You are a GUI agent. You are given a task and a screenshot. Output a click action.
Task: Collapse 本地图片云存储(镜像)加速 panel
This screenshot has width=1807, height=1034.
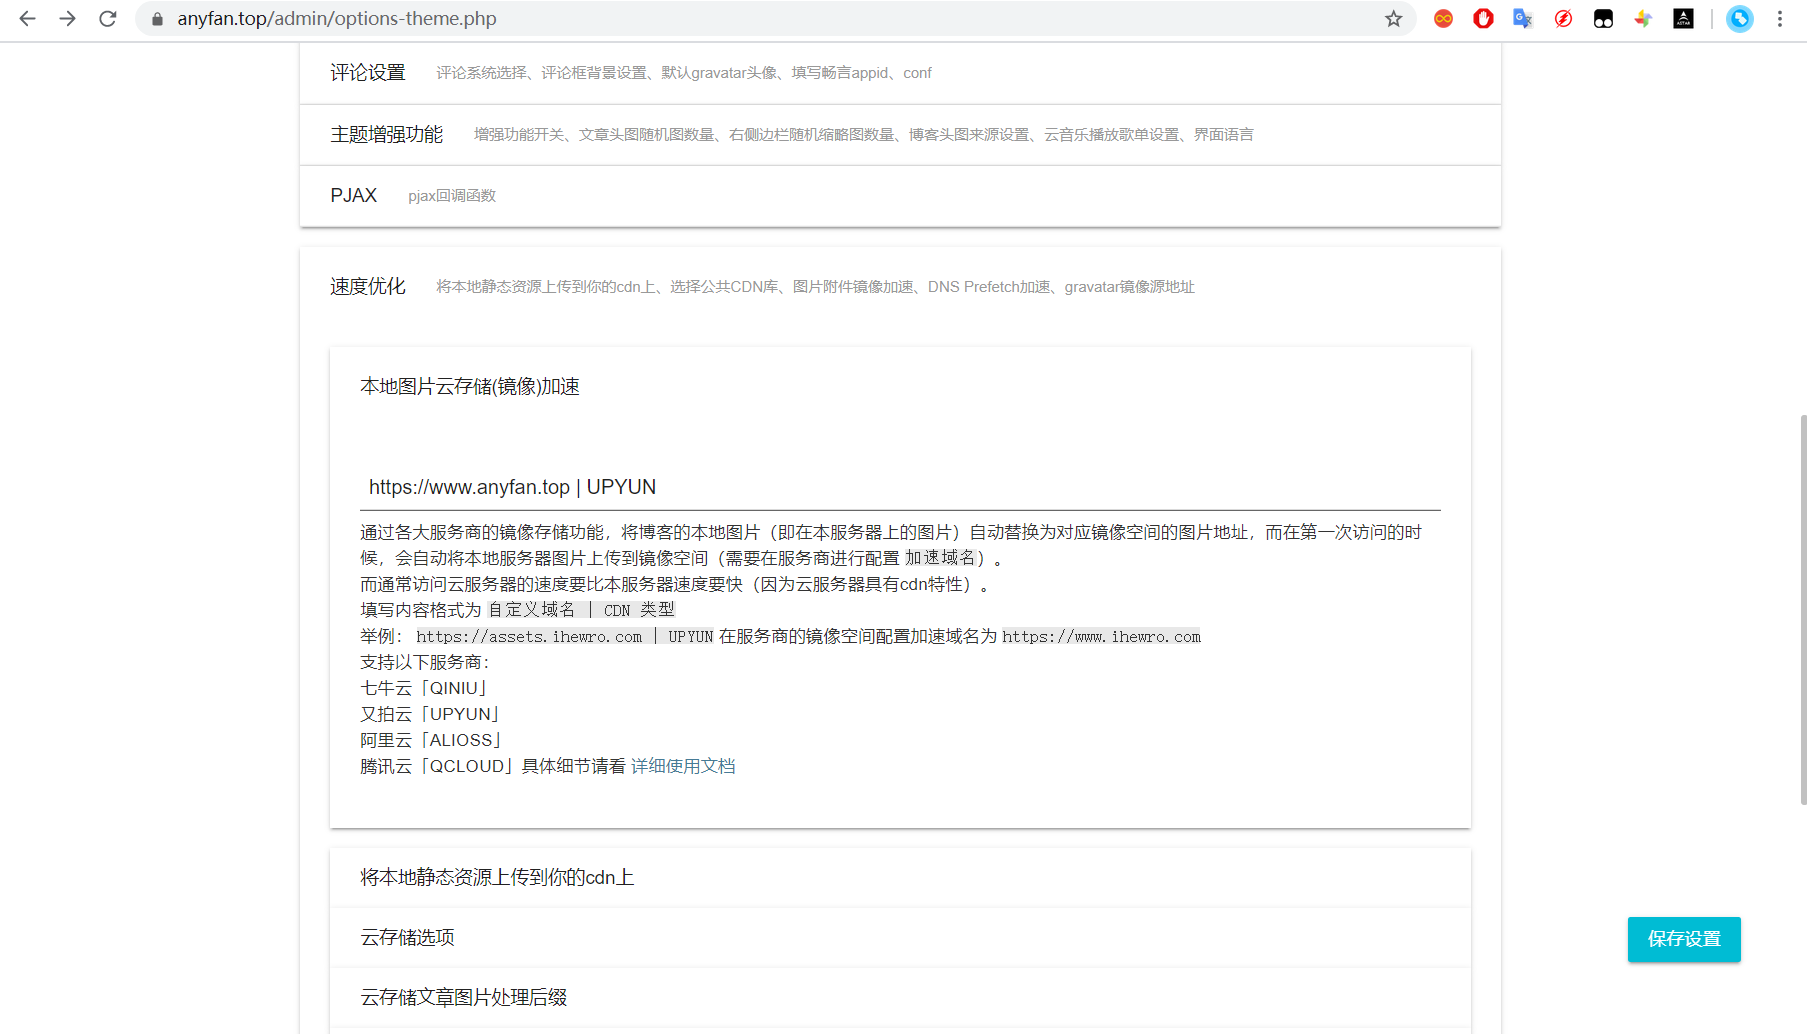tap(900, 387)
